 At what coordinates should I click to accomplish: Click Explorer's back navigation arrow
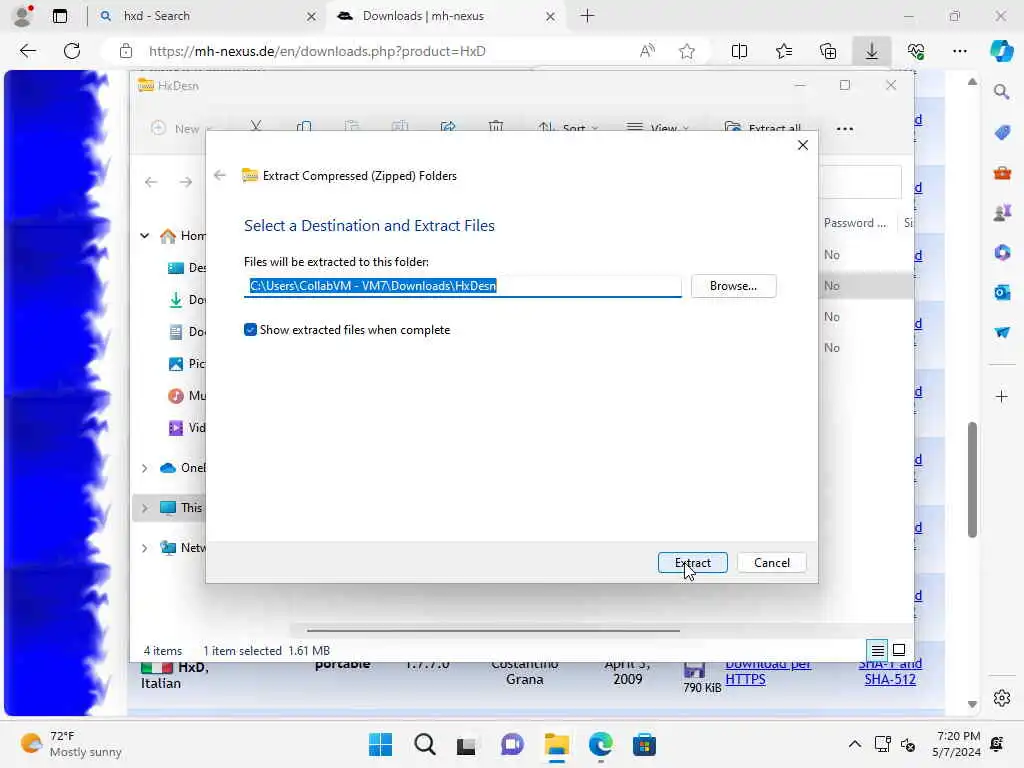(x=151, y=182)
